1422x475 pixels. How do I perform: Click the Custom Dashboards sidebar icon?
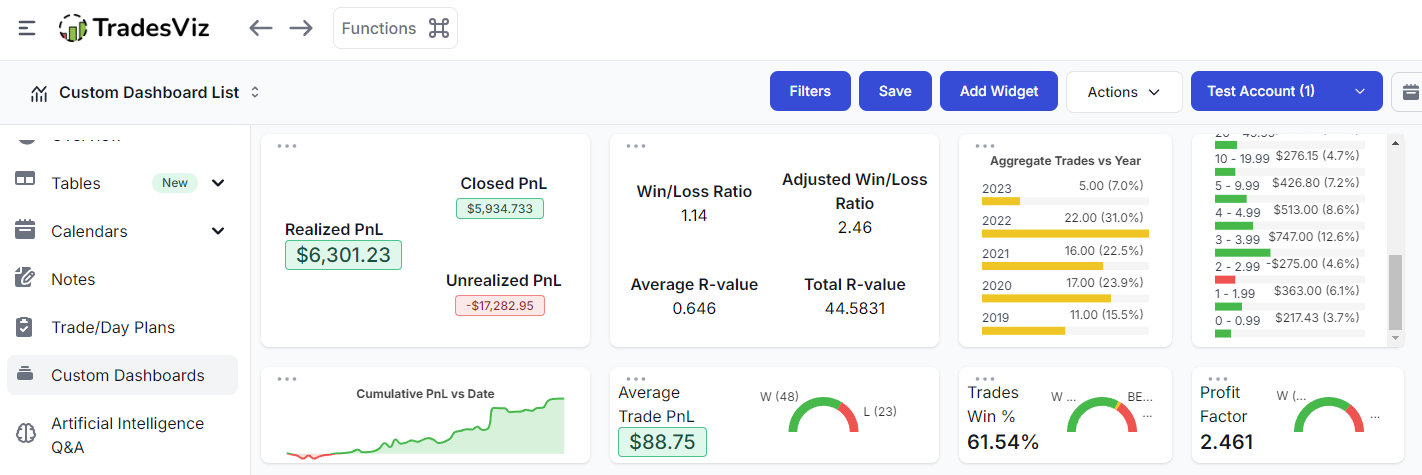click(25, 374)
